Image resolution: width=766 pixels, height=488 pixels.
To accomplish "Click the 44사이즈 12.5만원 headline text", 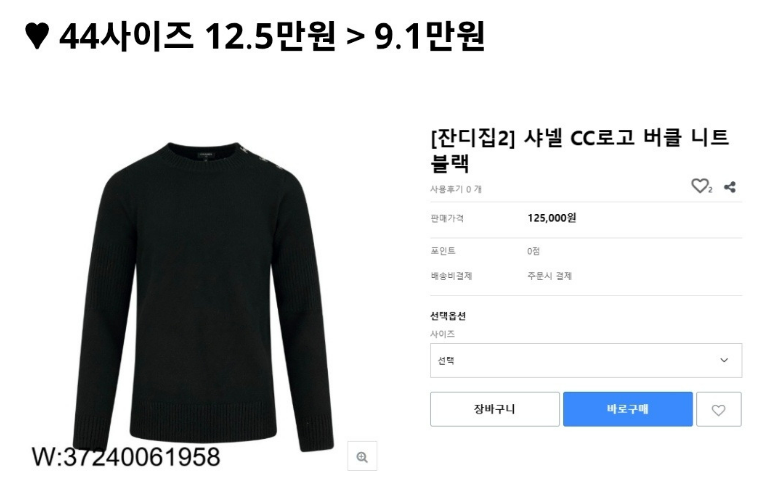I will coord(197,36).
